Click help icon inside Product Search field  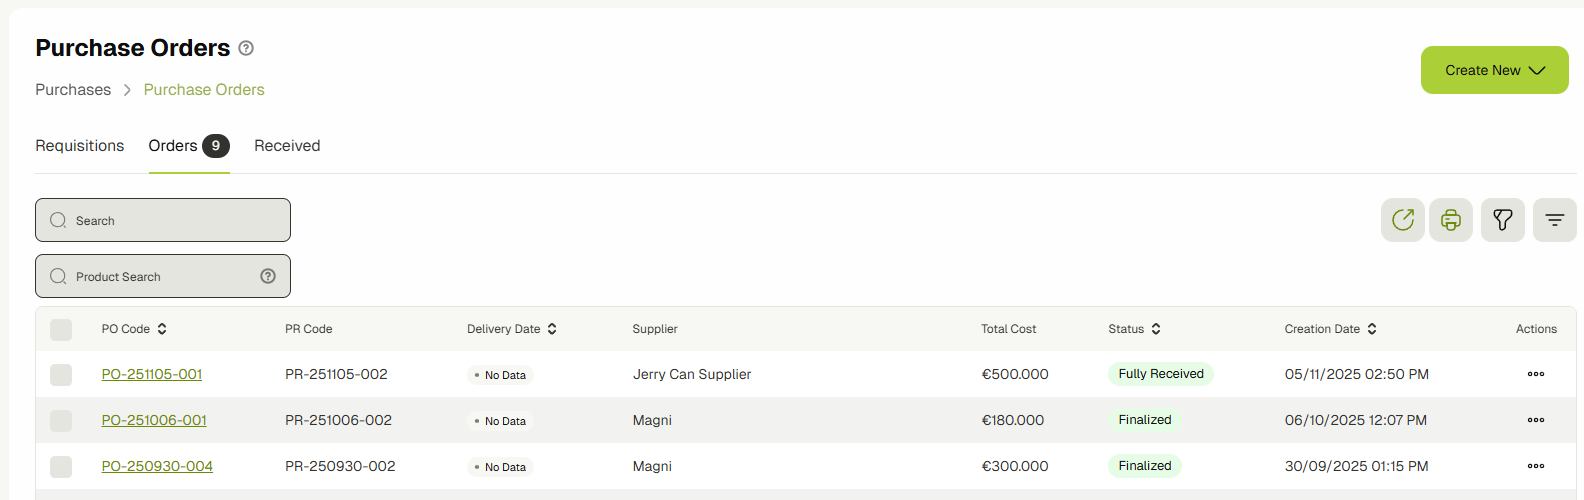click(268, 276)
